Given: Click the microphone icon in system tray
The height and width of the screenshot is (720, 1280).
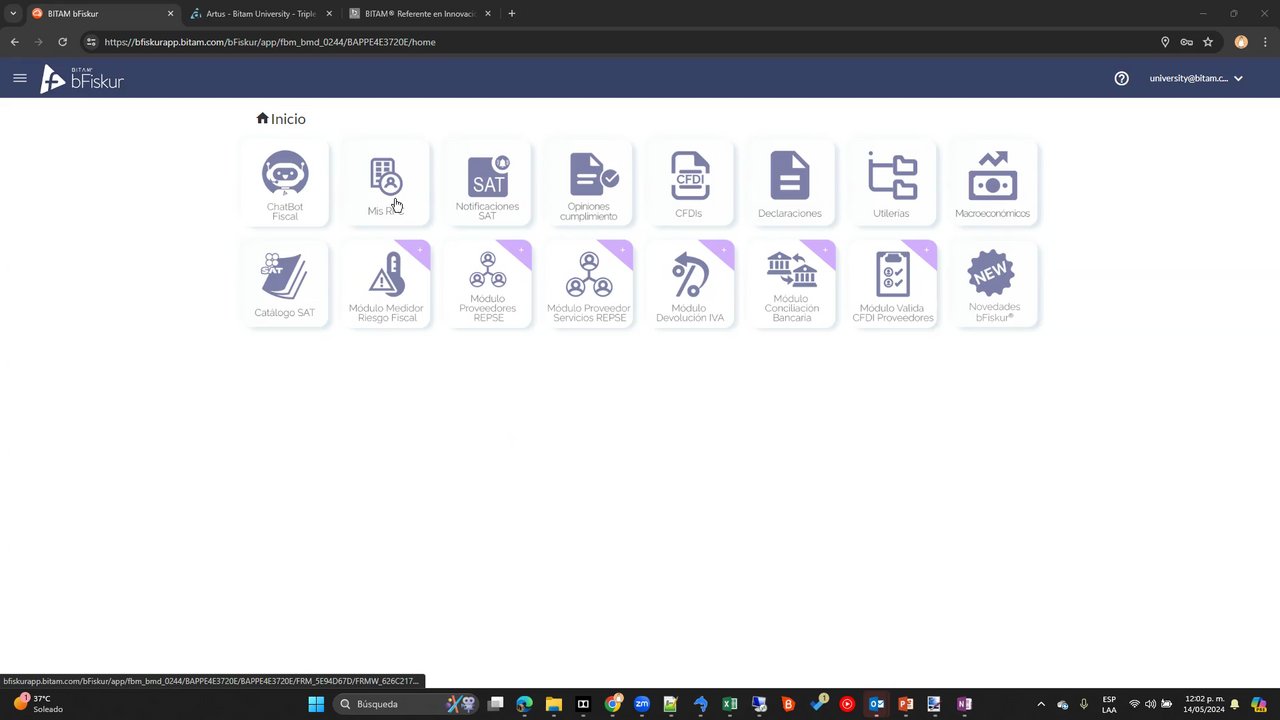Looking at the screenshot, I should 1084,704.
